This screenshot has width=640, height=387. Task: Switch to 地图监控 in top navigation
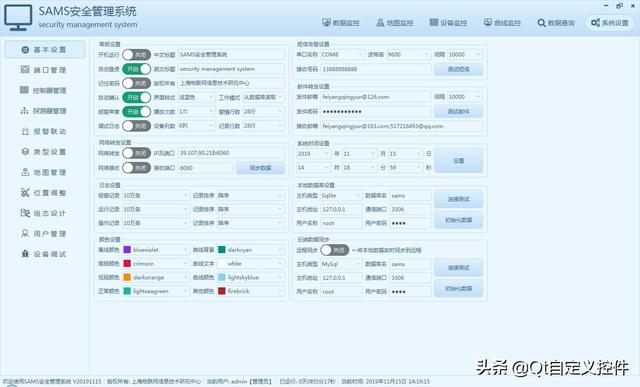click(395, 23)
